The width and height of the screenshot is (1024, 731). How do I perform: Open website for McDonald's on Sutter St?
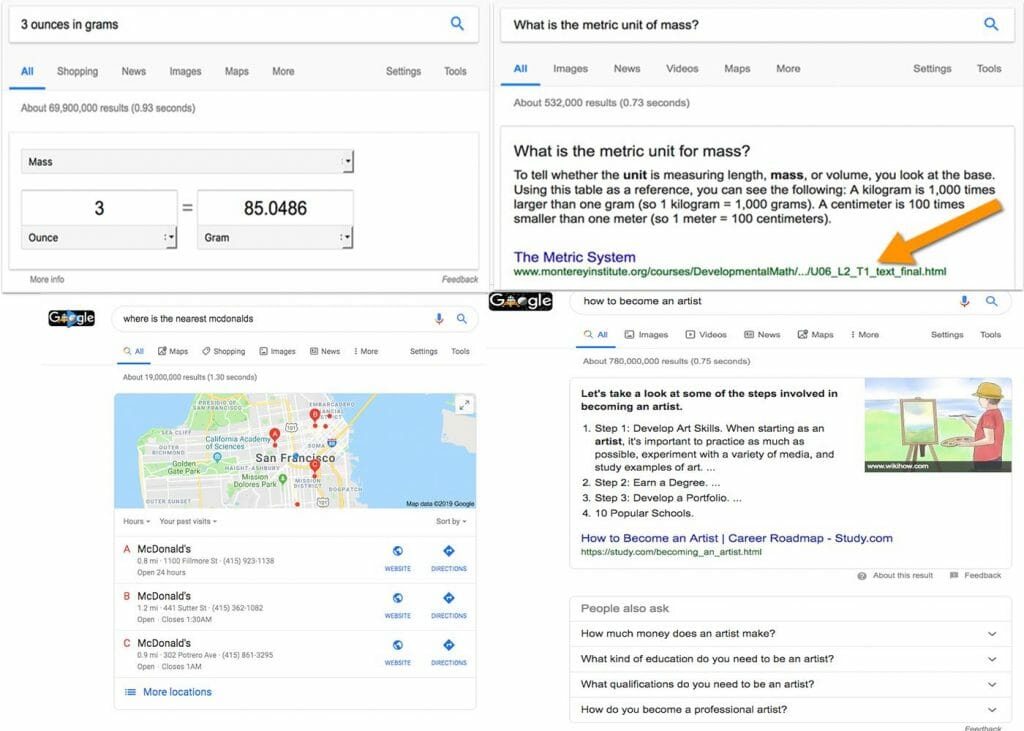(398, 604)
